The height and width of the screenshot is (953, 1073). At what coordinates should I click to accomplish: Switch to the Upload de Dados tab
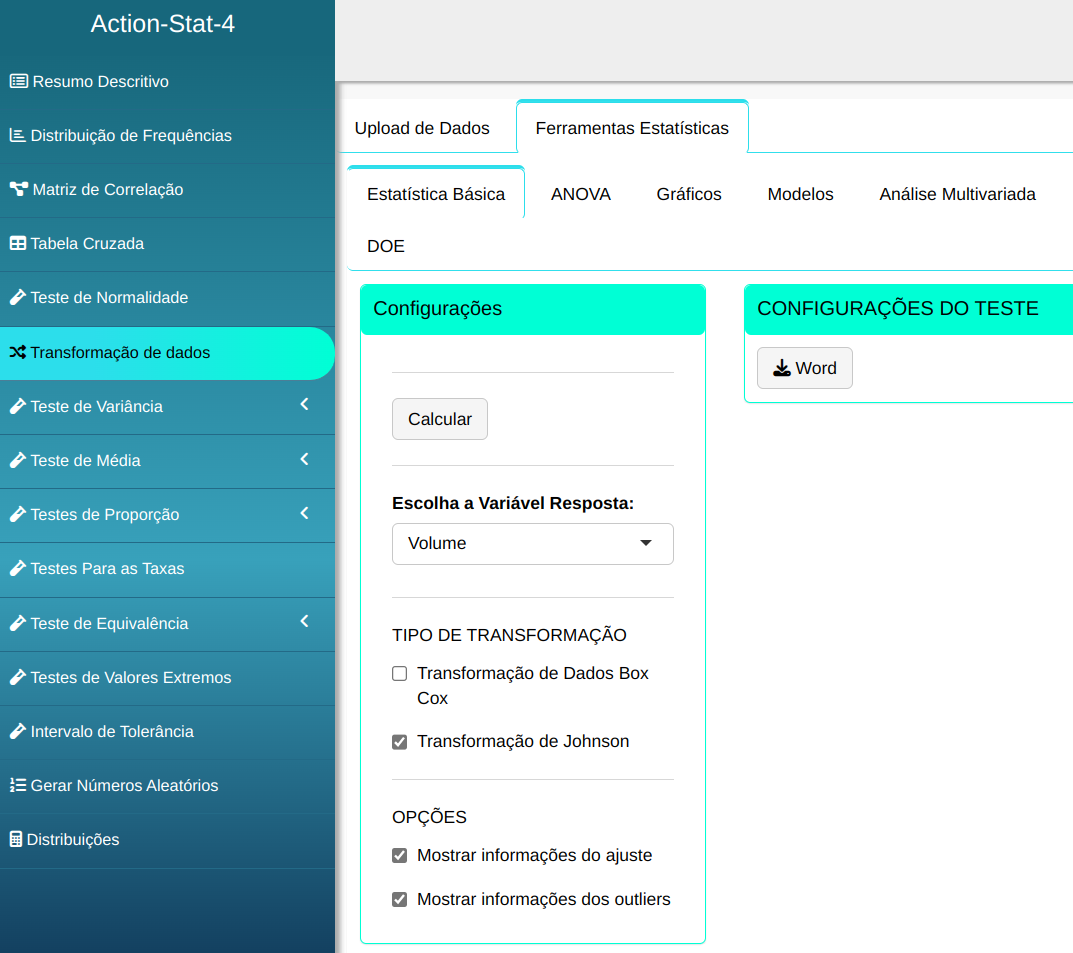(x=422, y=128)
